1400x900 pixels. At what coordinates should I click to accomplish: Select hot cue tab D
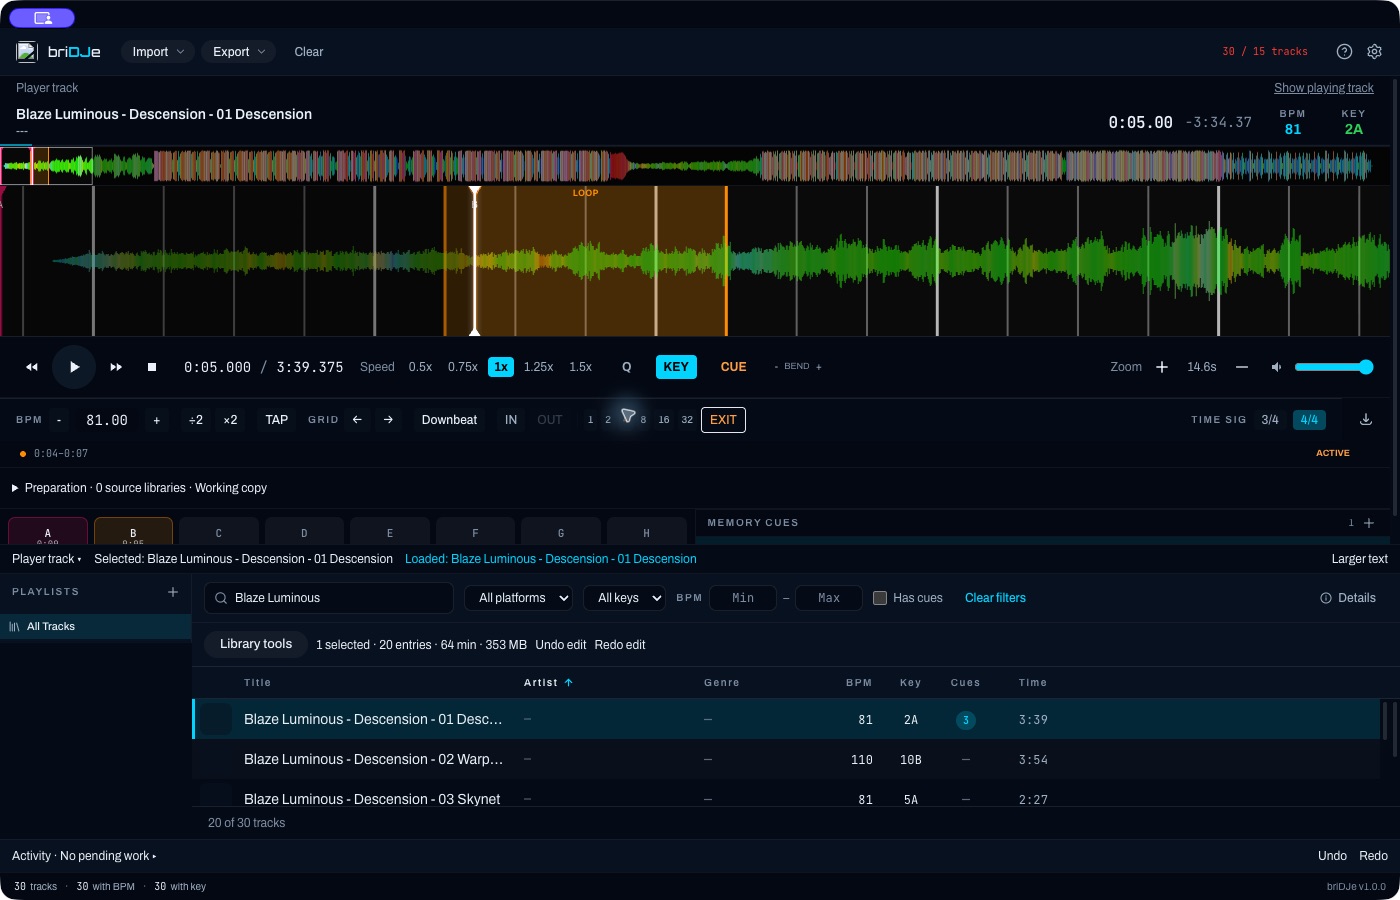[304, 531]
